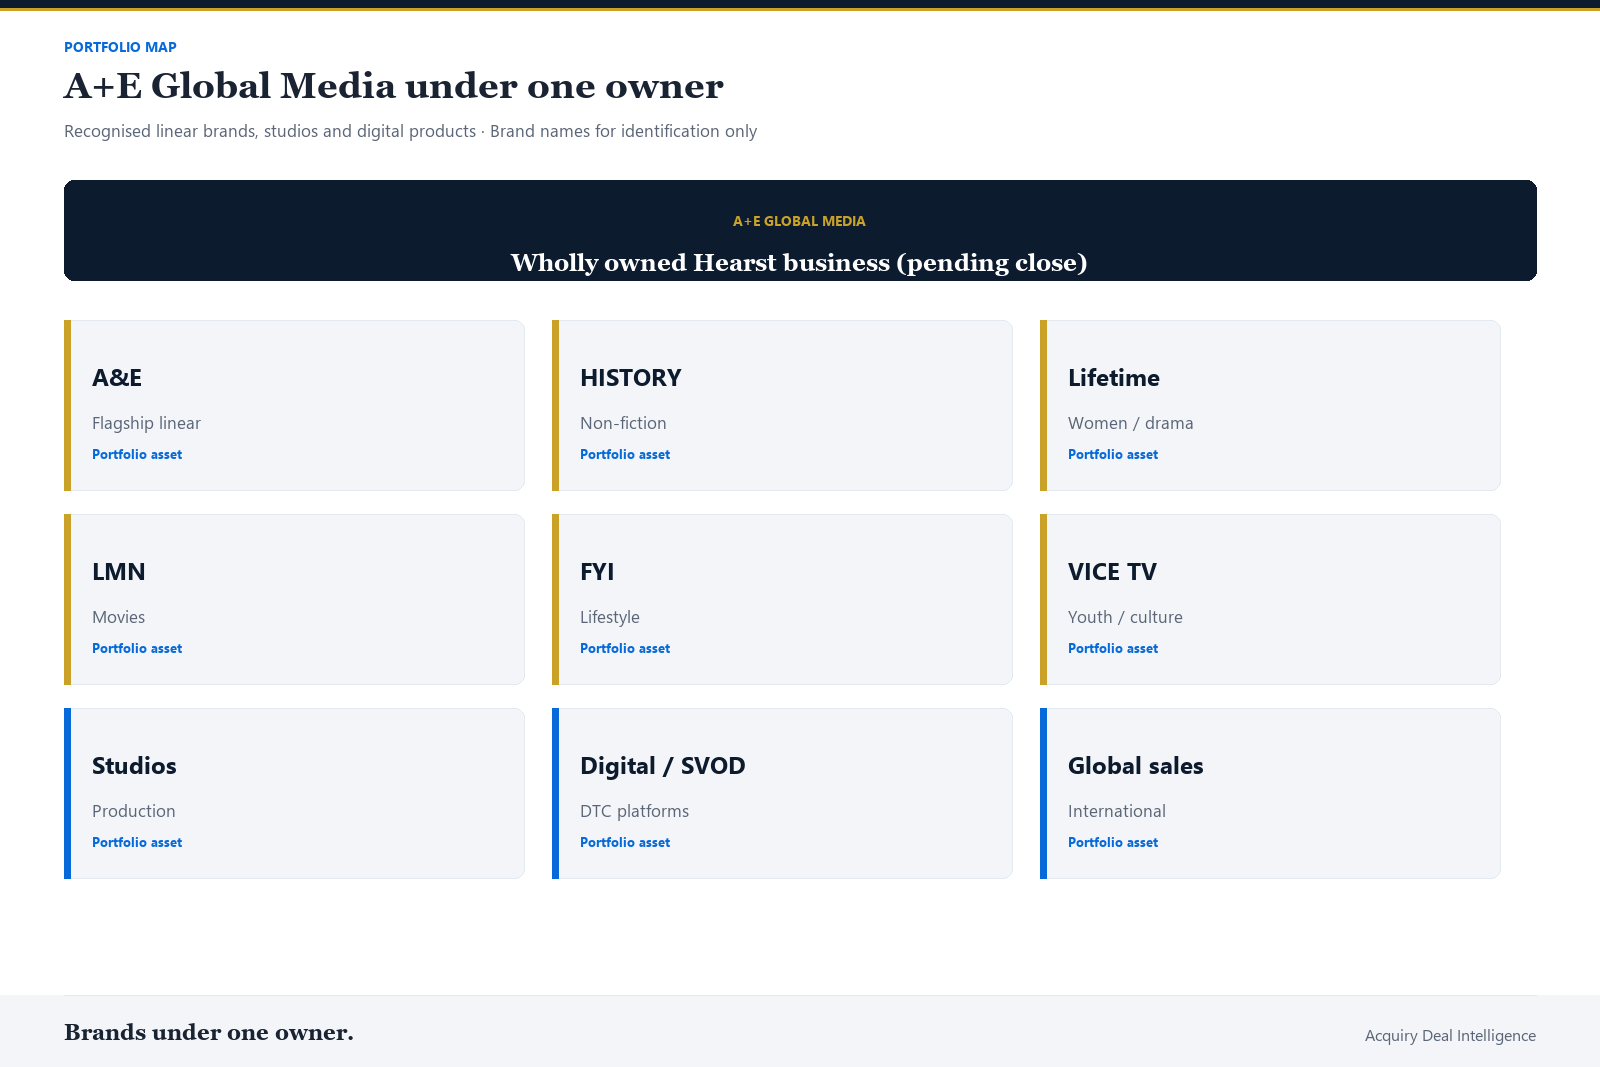Click 'Acquiry Deal Intelligence' footer credit
Image resolution: width=1600 pixels, height=1067 pixels.
[x=1450, y=1035]
